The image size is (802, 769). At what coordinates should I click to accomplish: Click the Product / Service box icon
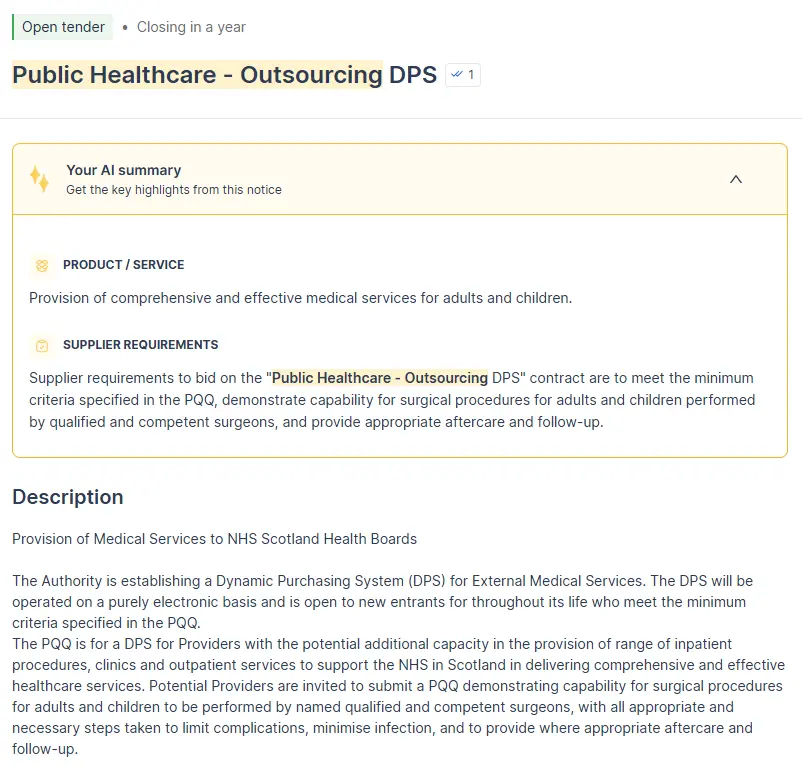(x=42, y=265)
